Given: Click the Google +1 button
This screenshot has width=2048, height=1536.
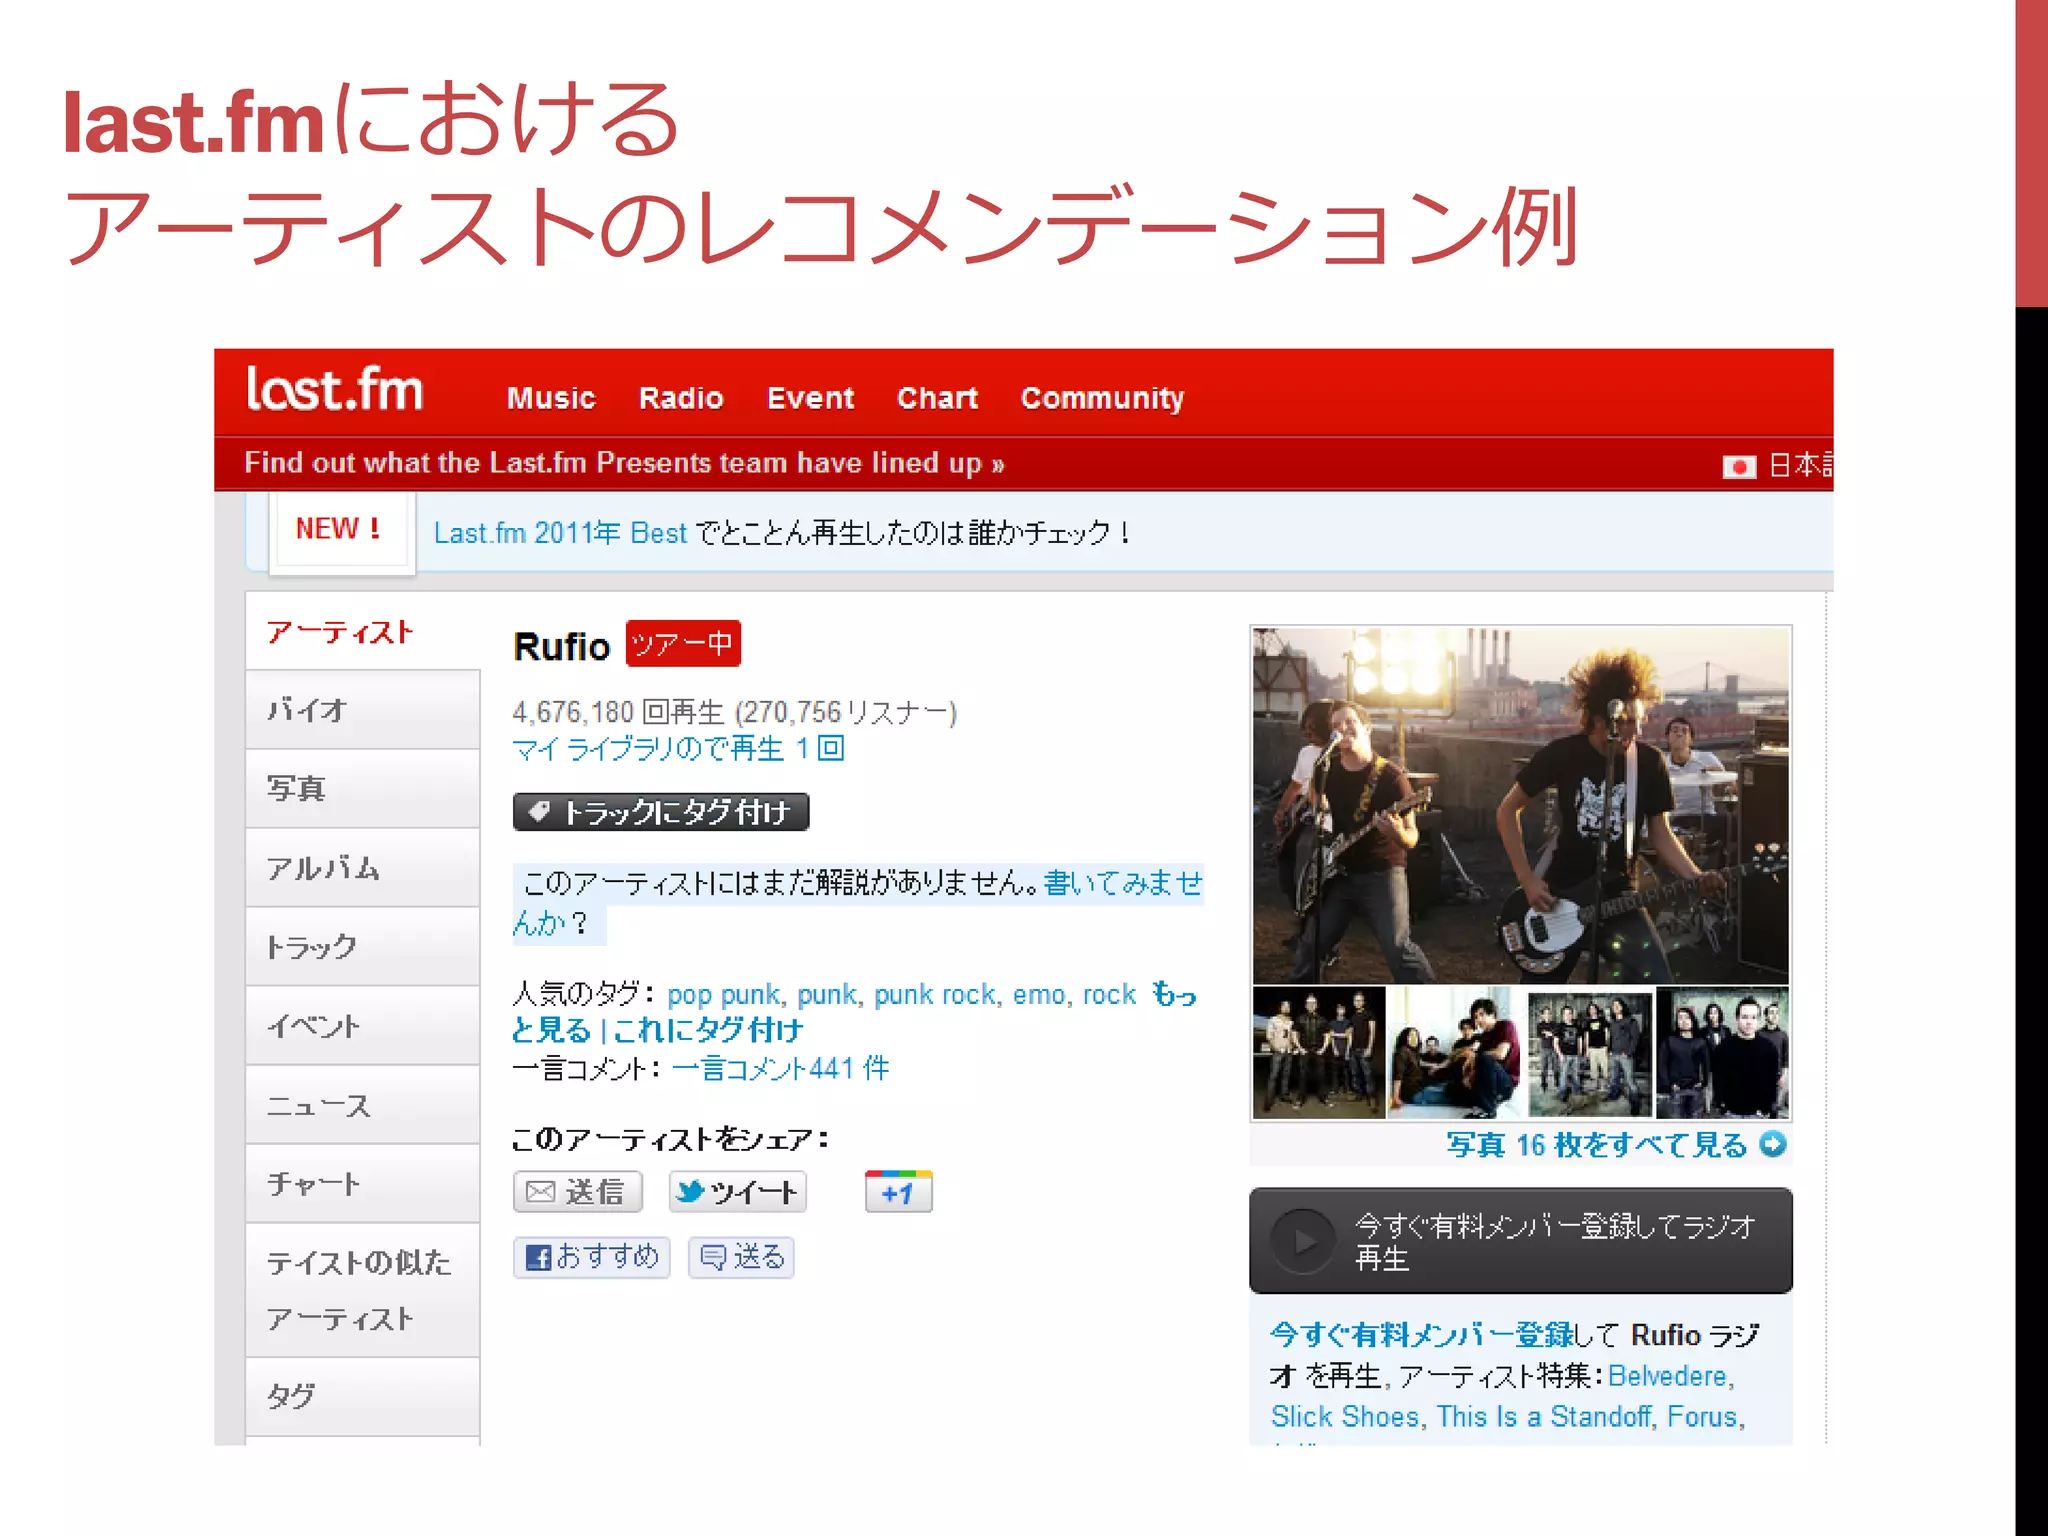Looking at the screenshot, I should 898,1192.
